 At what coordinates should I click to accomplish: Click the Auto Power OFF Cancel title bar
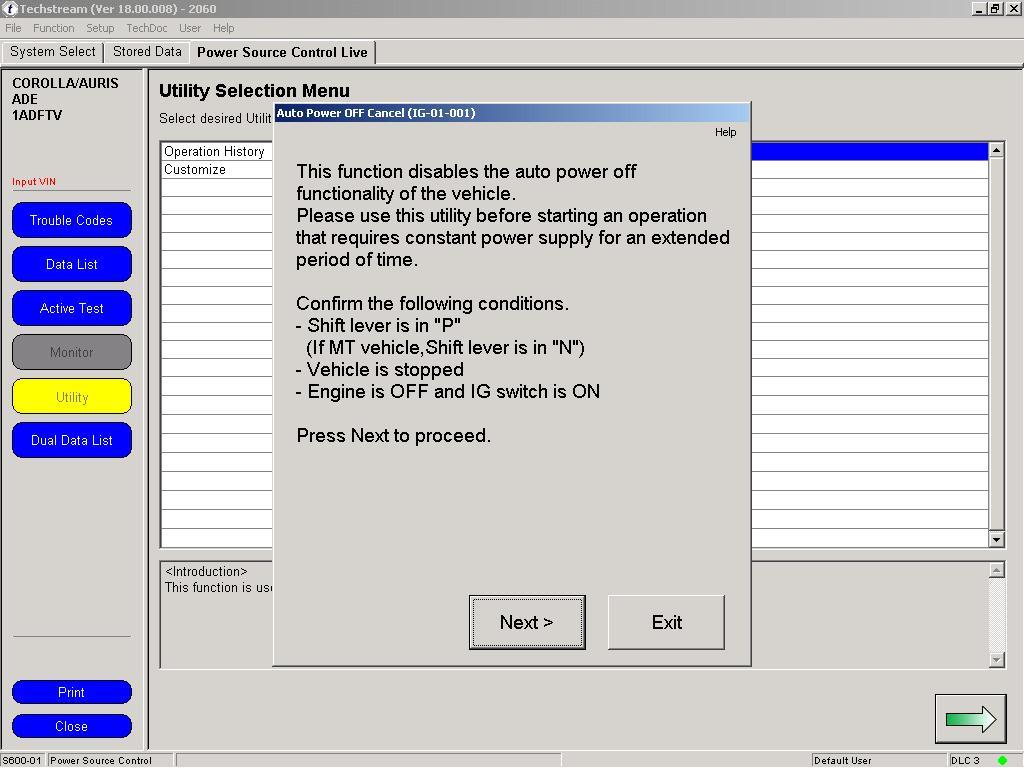tap(511, 113)
